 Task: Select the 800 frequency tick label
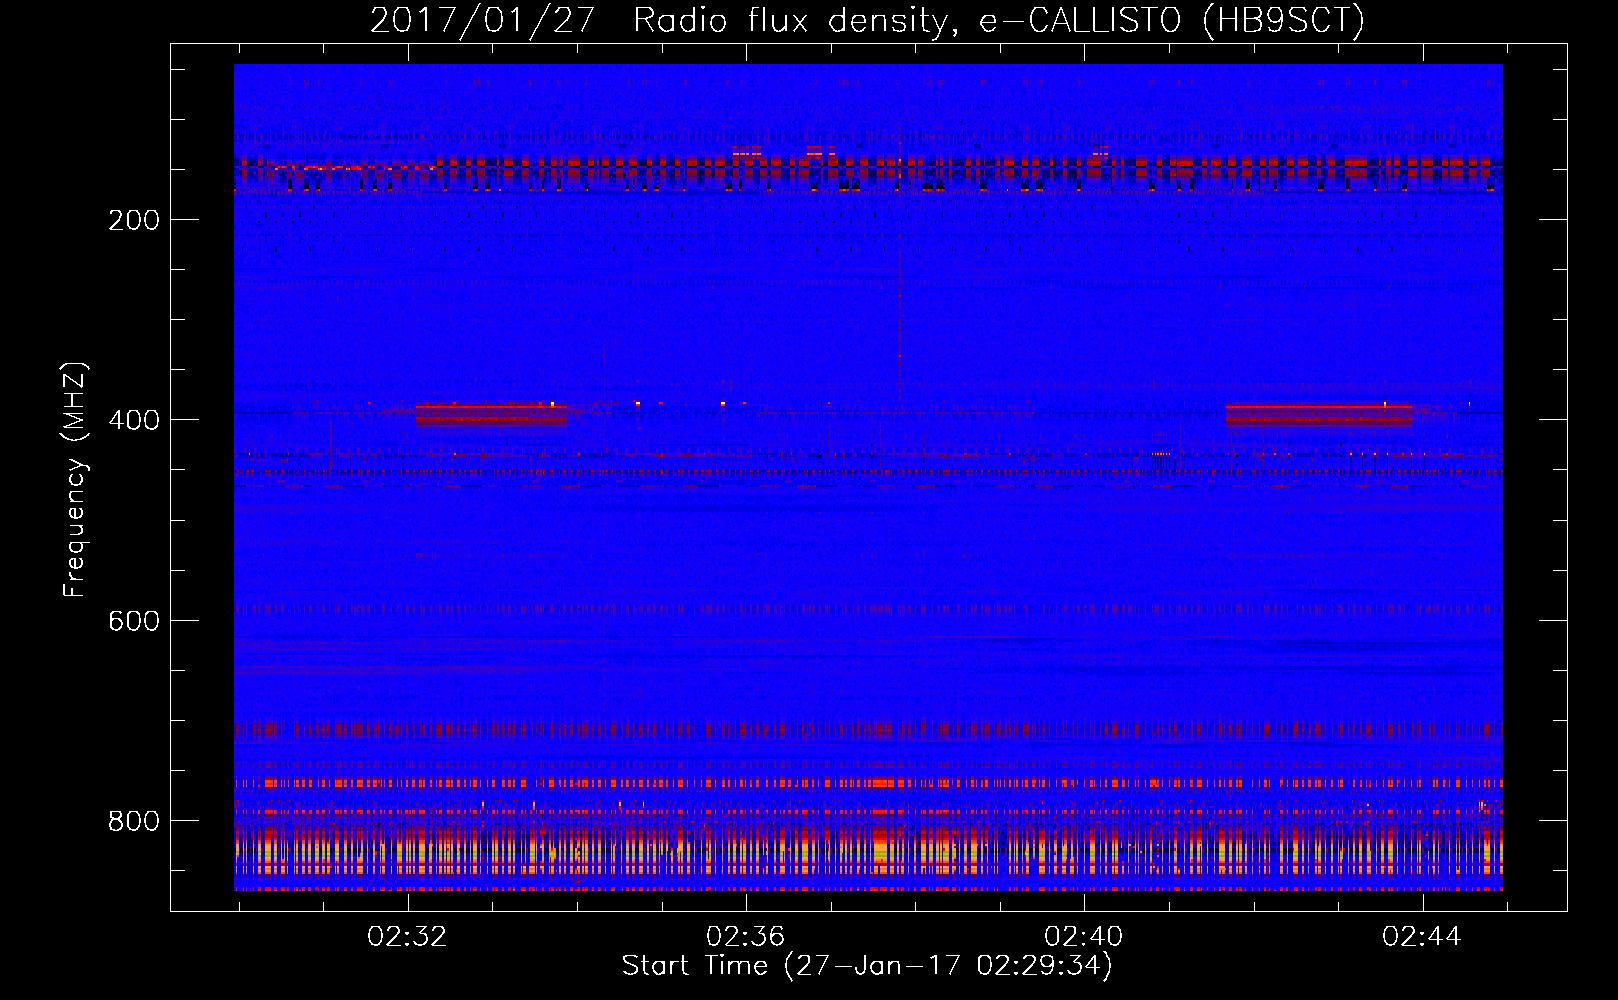point(134,821)
